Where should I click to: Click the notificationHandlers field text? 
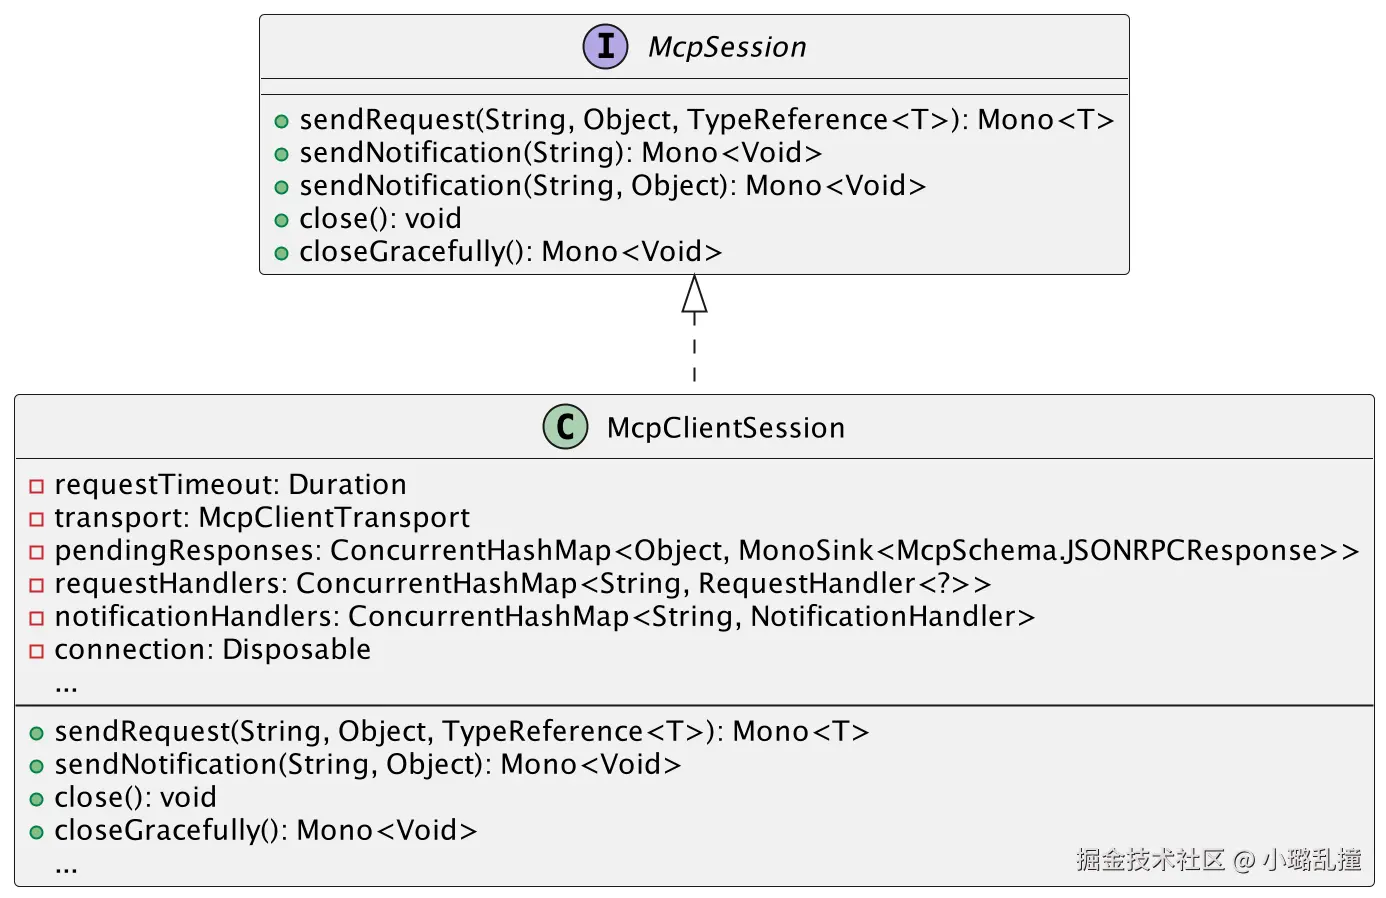tap(545, 616)
